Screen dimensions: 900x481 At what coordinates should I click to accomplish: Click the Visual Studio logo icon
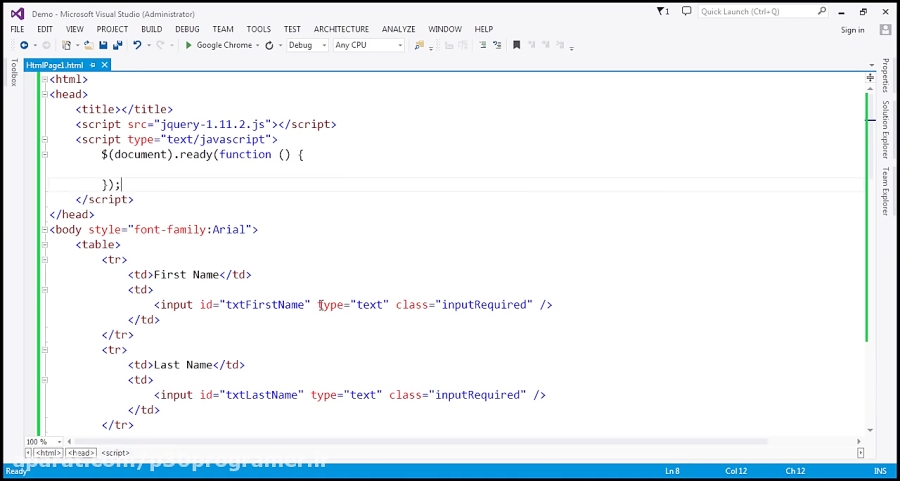click(x=18, y=13)
